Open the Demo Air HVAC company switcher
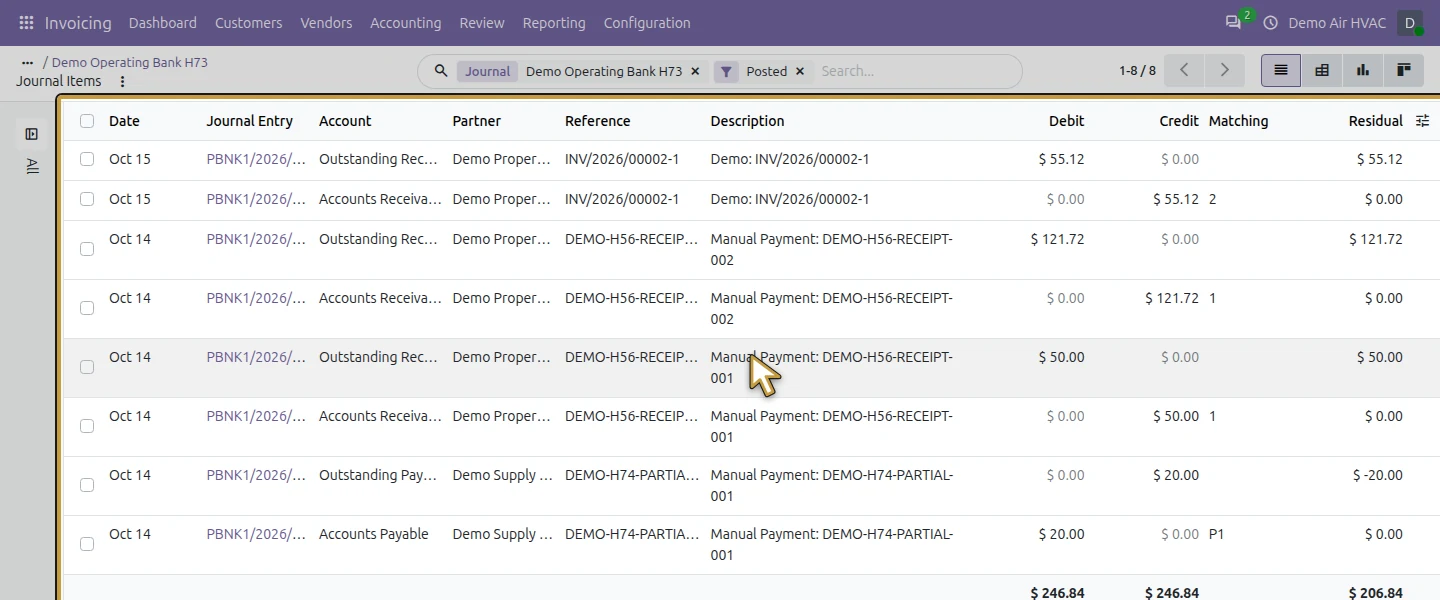This screenshot has width=1440, height=600. (x=1337, y=23)
